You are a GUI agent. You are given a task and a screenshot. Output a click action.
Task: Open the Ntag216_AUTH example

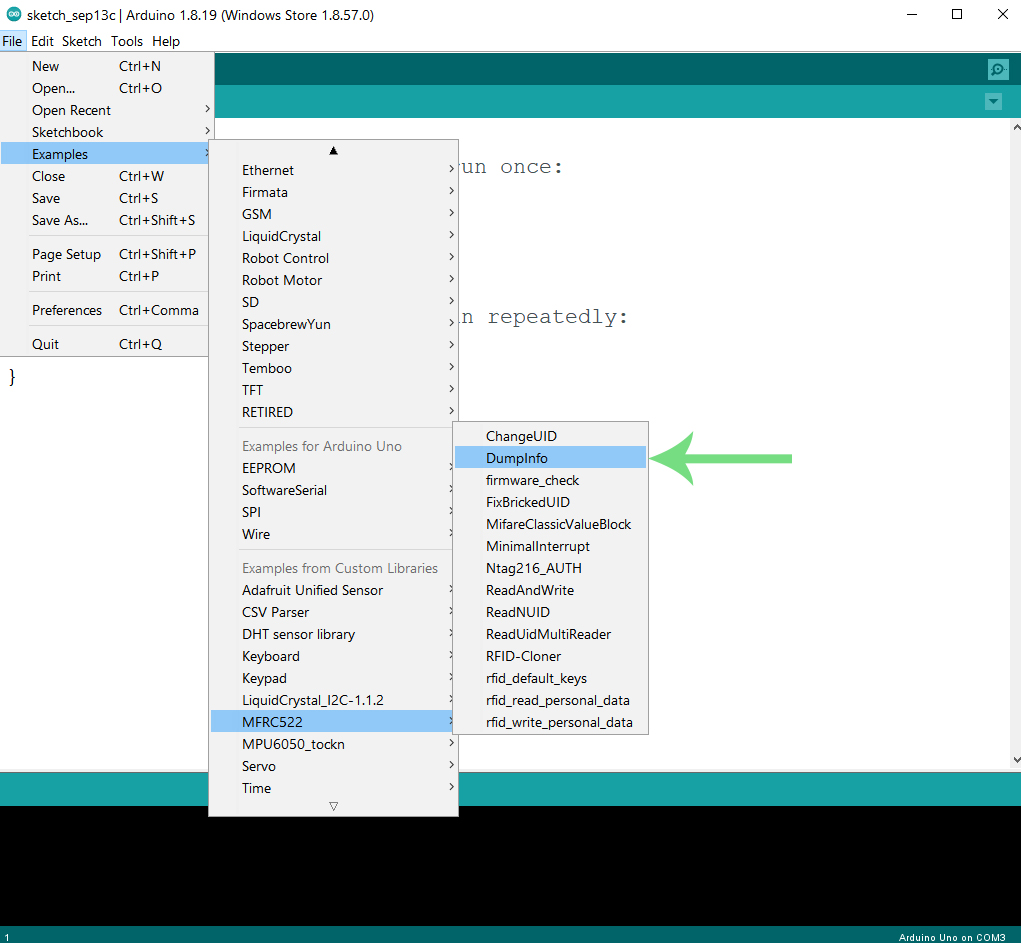[550, 569]
